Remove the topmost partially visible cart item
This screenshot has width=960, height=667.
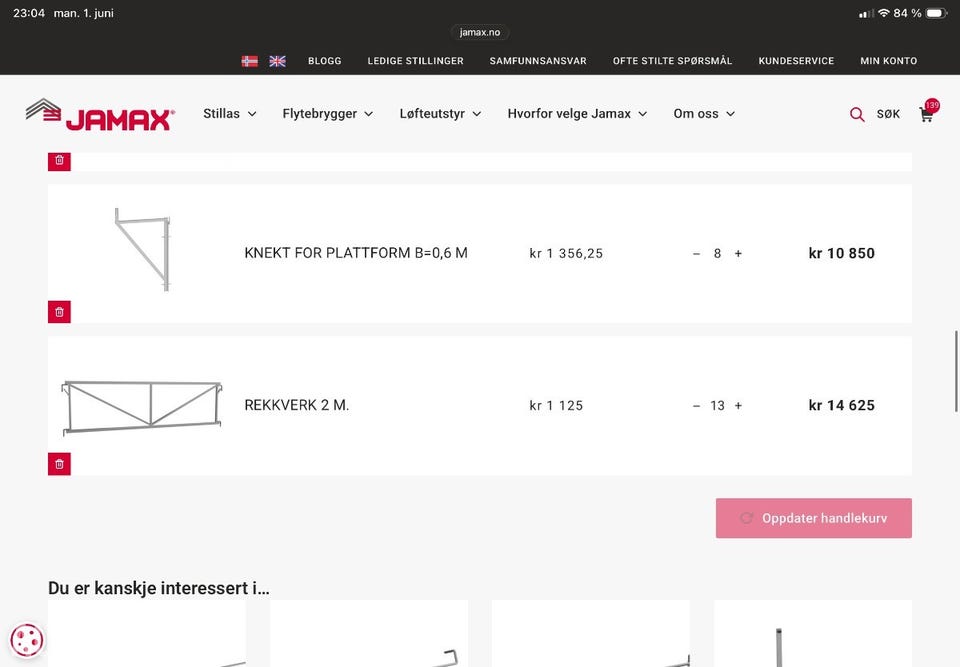click(x=59, y=161)
